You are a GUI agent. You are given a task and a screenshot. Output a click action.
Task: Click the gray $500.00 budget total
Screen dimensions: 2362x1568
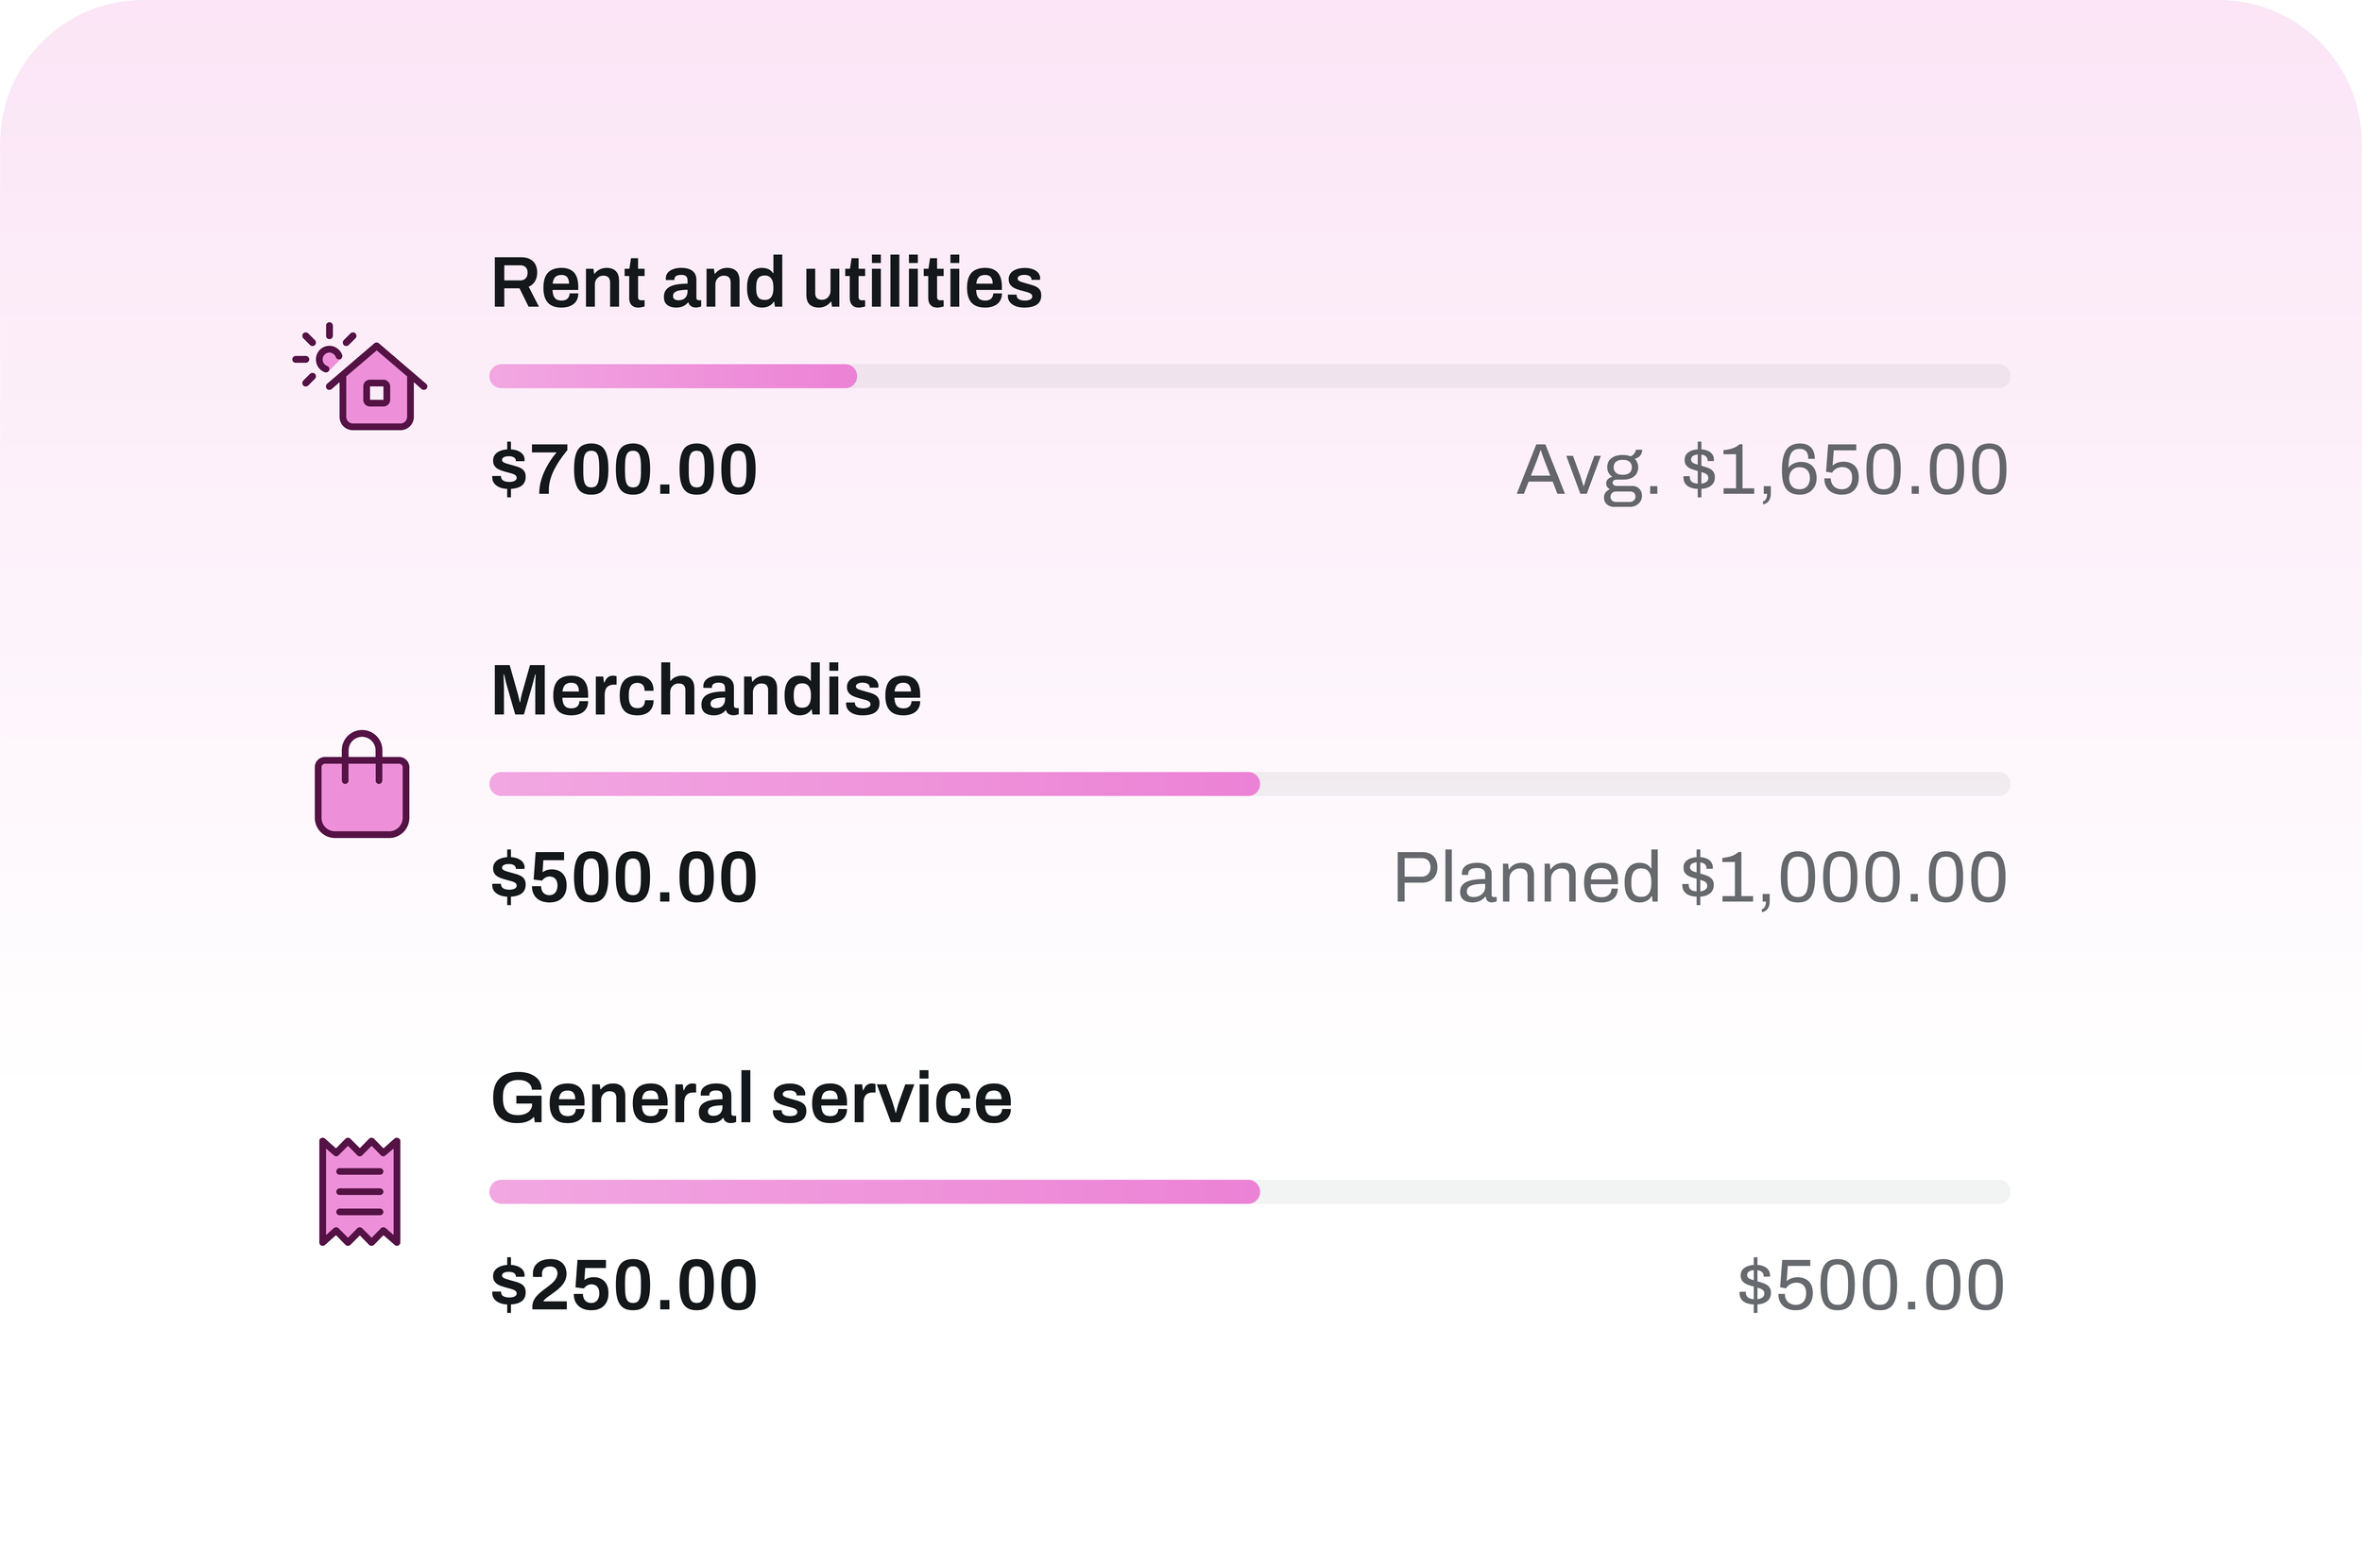tap(1871, 1285)
